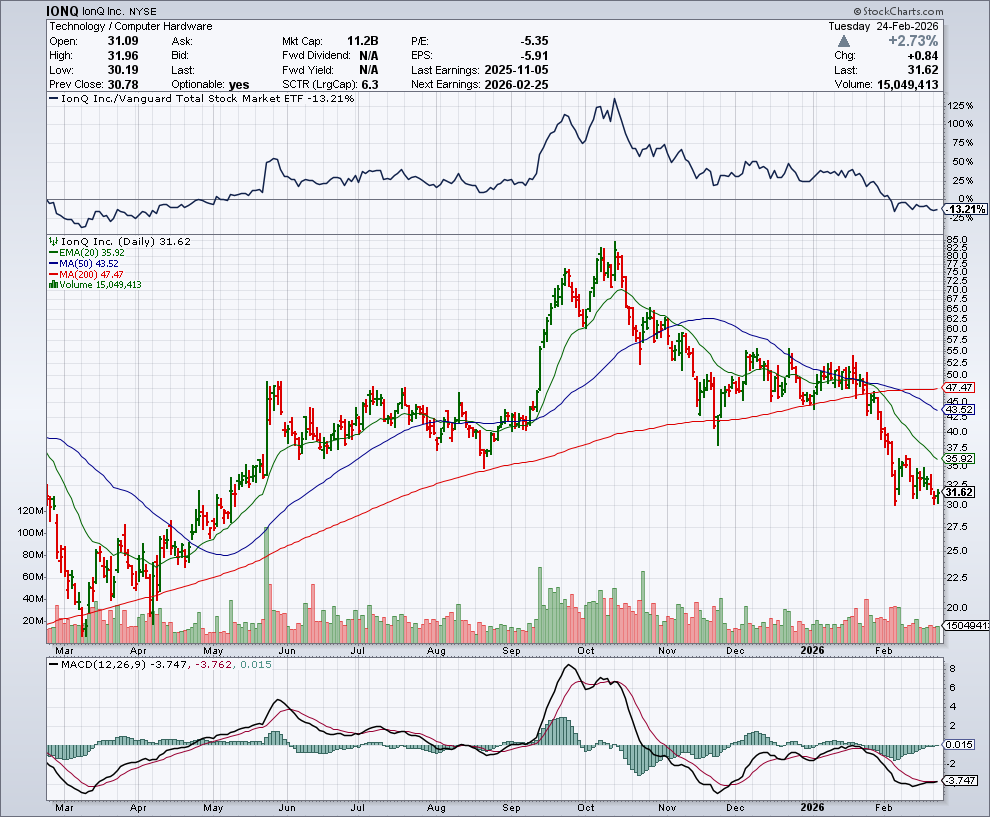Click the 85.0 price axis label

point(957,240)
